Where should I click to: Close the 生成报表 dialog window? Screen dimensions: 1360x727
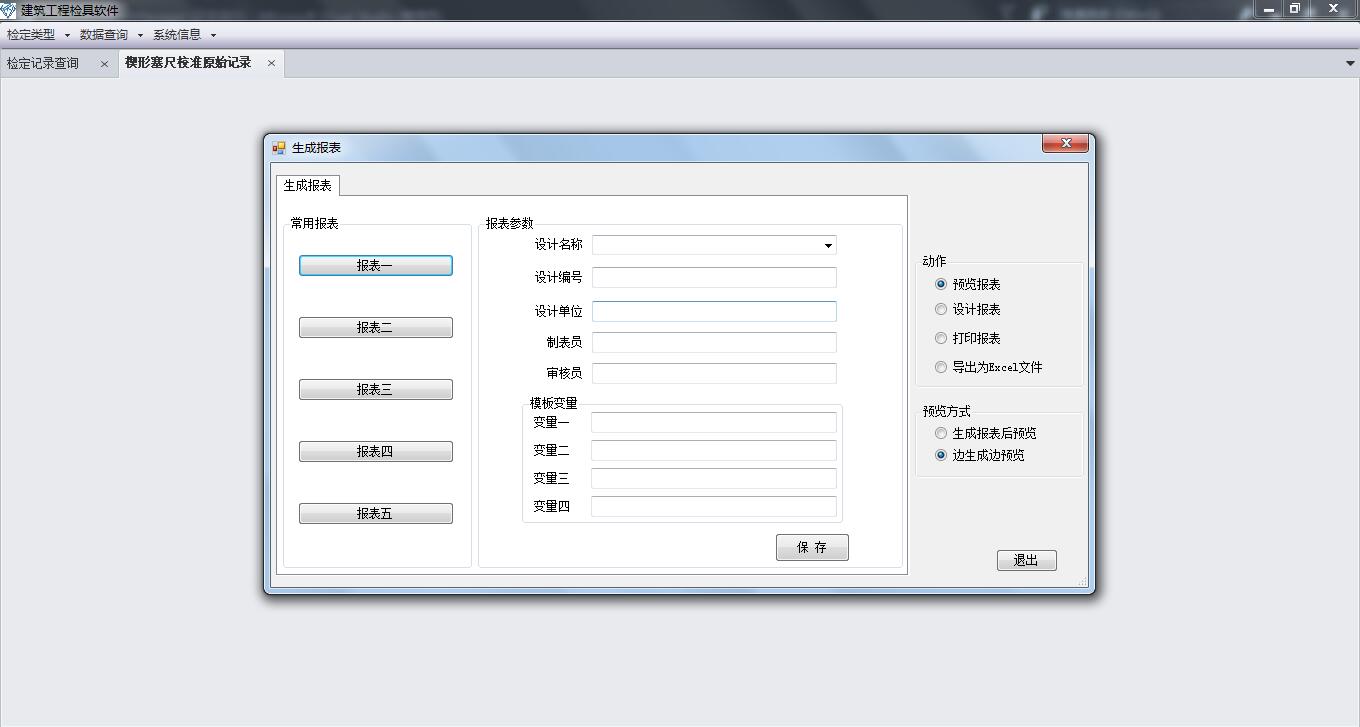pos(1065,144)
